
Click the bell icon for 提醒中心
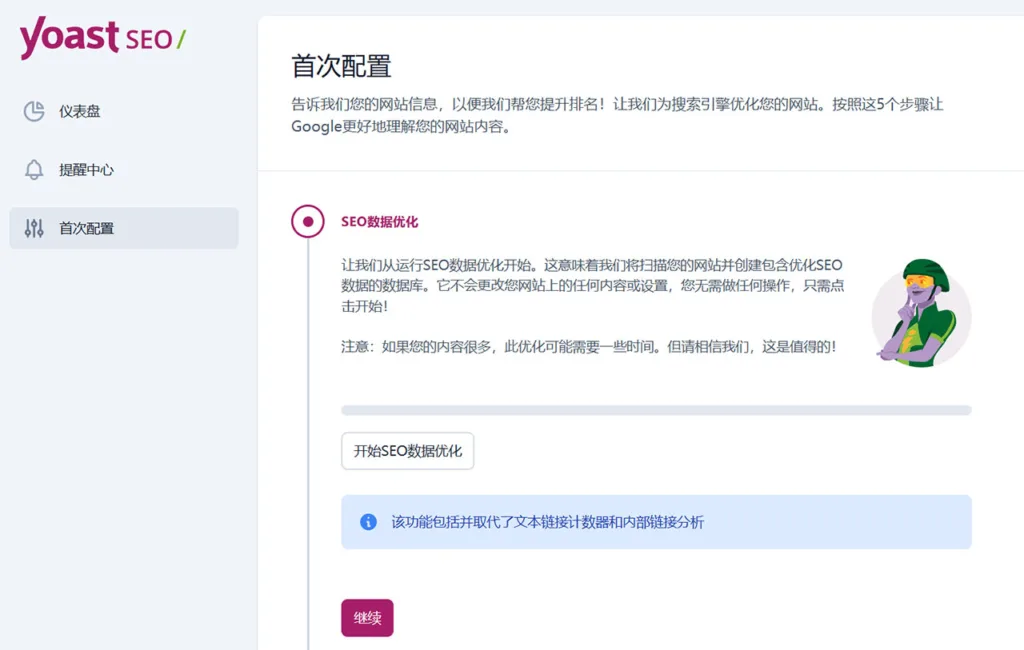(34, 170)
